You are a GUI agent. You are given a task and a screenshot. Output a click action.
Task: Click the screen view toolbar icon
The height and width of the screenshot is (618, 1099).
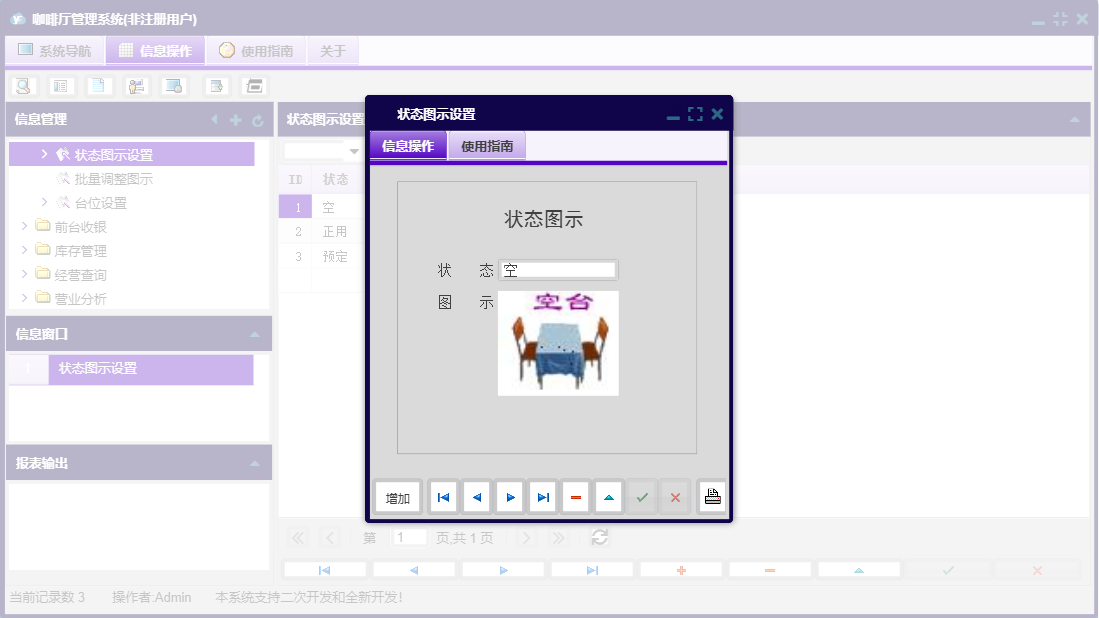click(173, 85)
